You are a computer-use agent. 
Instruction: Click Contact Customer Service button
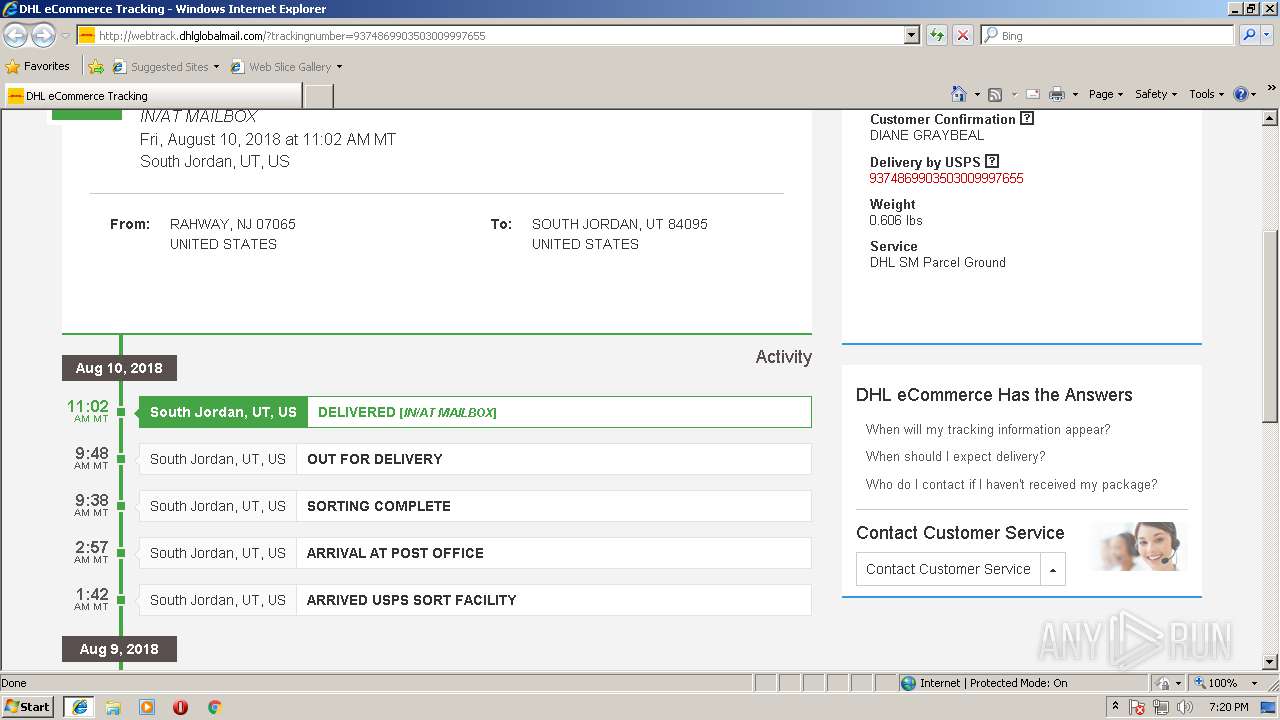[948, 569]
